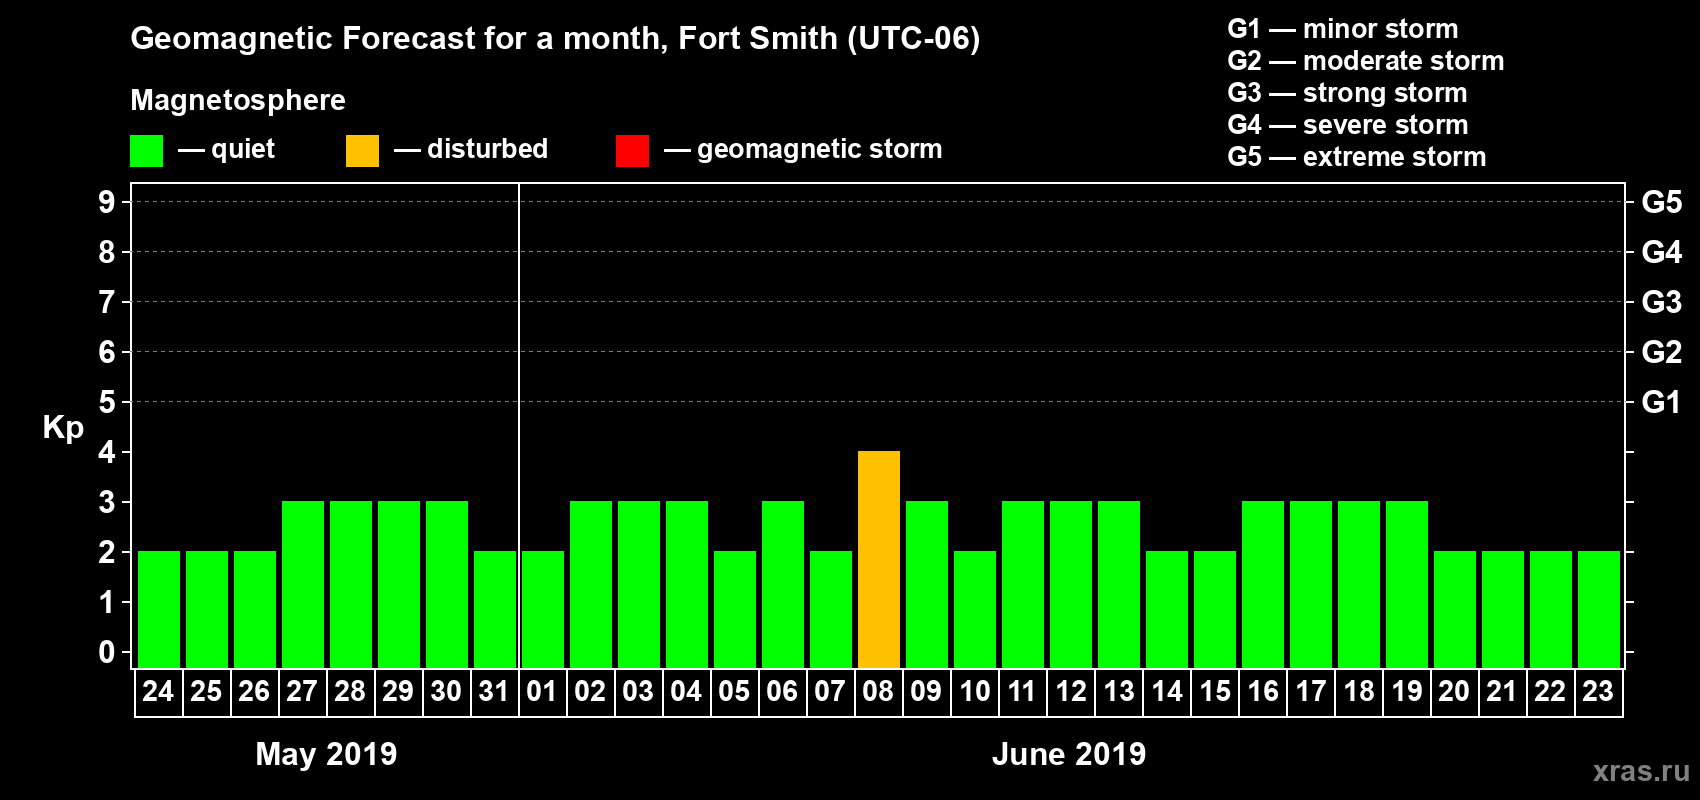
Task: Click the date label 18
Action: [1358, 691]
